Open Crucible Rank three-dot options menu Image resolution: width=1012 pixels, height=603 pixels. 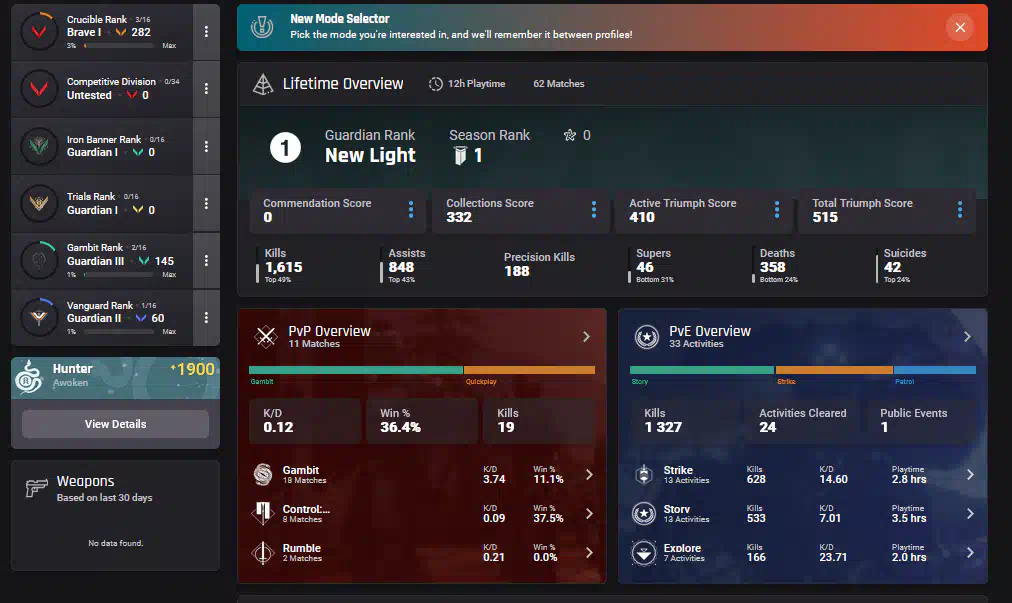click(x=206, y=32)
